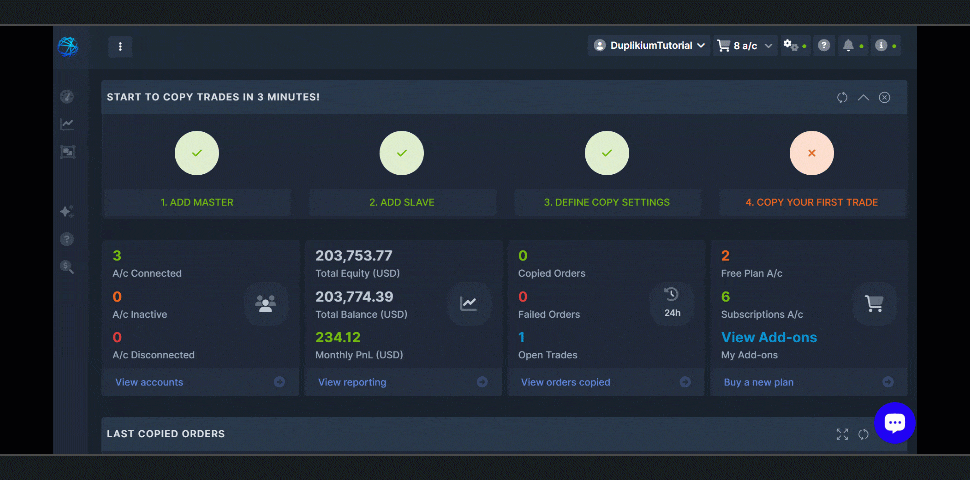
Task: Open the notifications bell icon
Action: tap(849, 46)
